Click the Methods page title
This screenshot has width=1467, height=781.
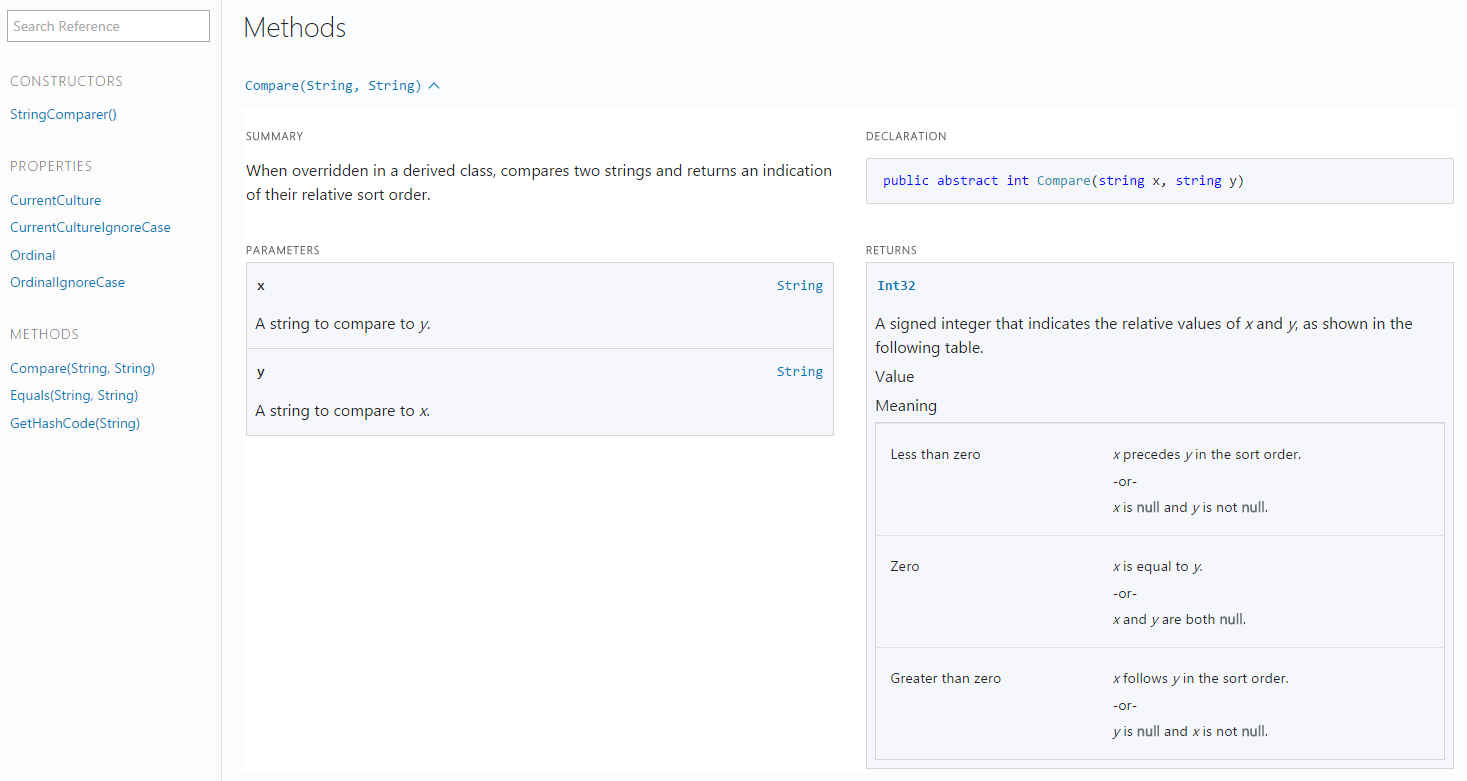point(294,28)
